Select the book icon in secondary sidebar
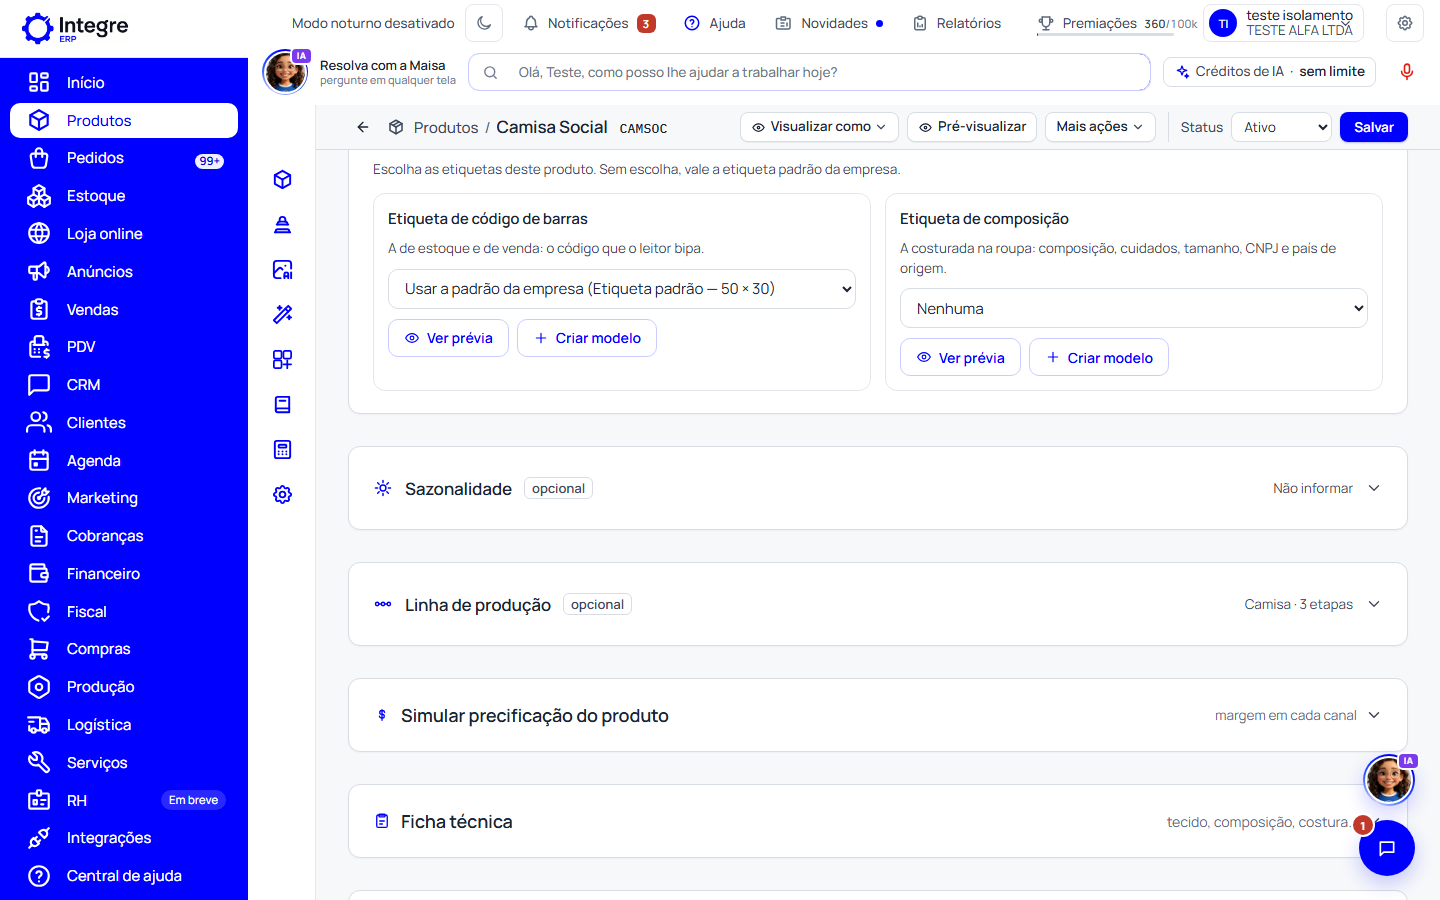1440x900 pixels. click(283, 404)
